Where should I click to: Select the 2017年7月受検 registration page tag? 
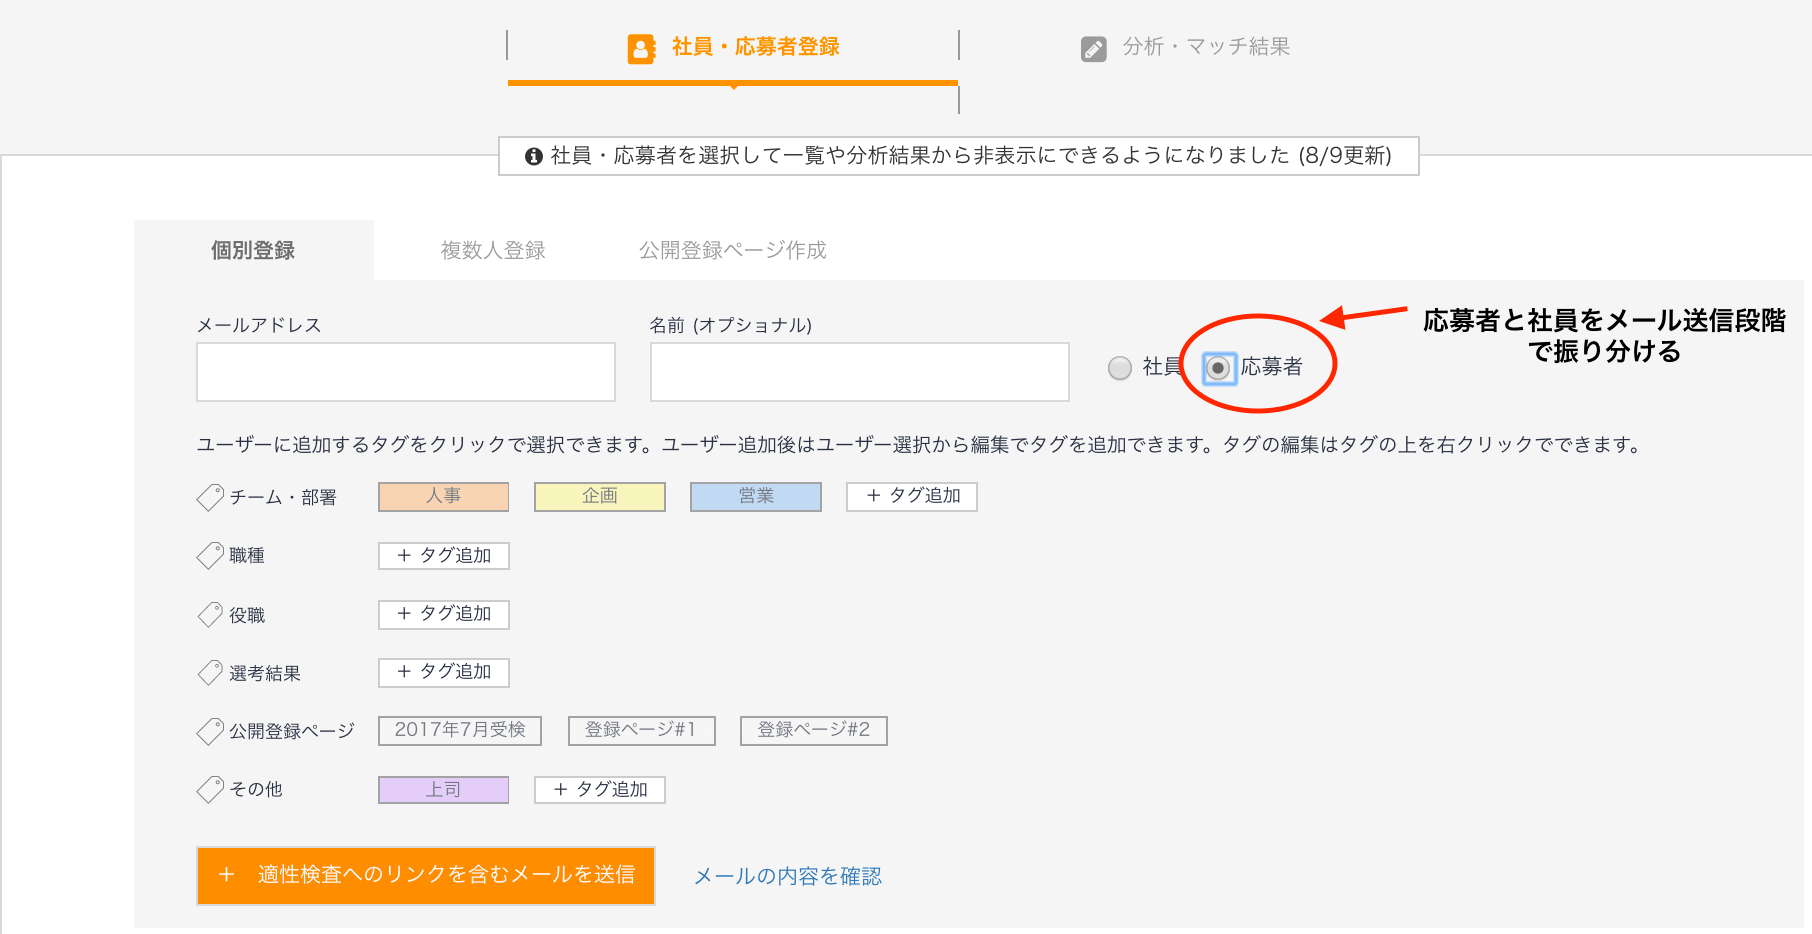point(459,730)
